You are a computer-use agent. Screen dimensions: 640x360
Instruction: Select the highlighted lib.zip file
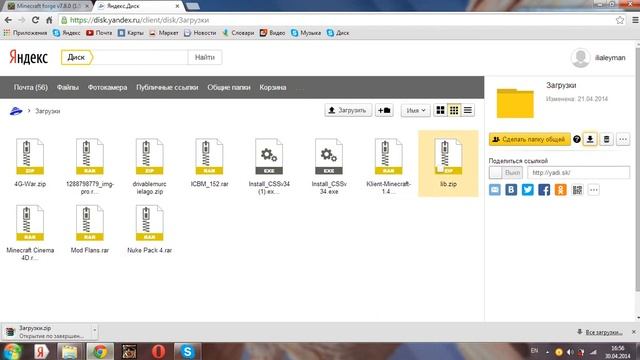coord(448,163)
